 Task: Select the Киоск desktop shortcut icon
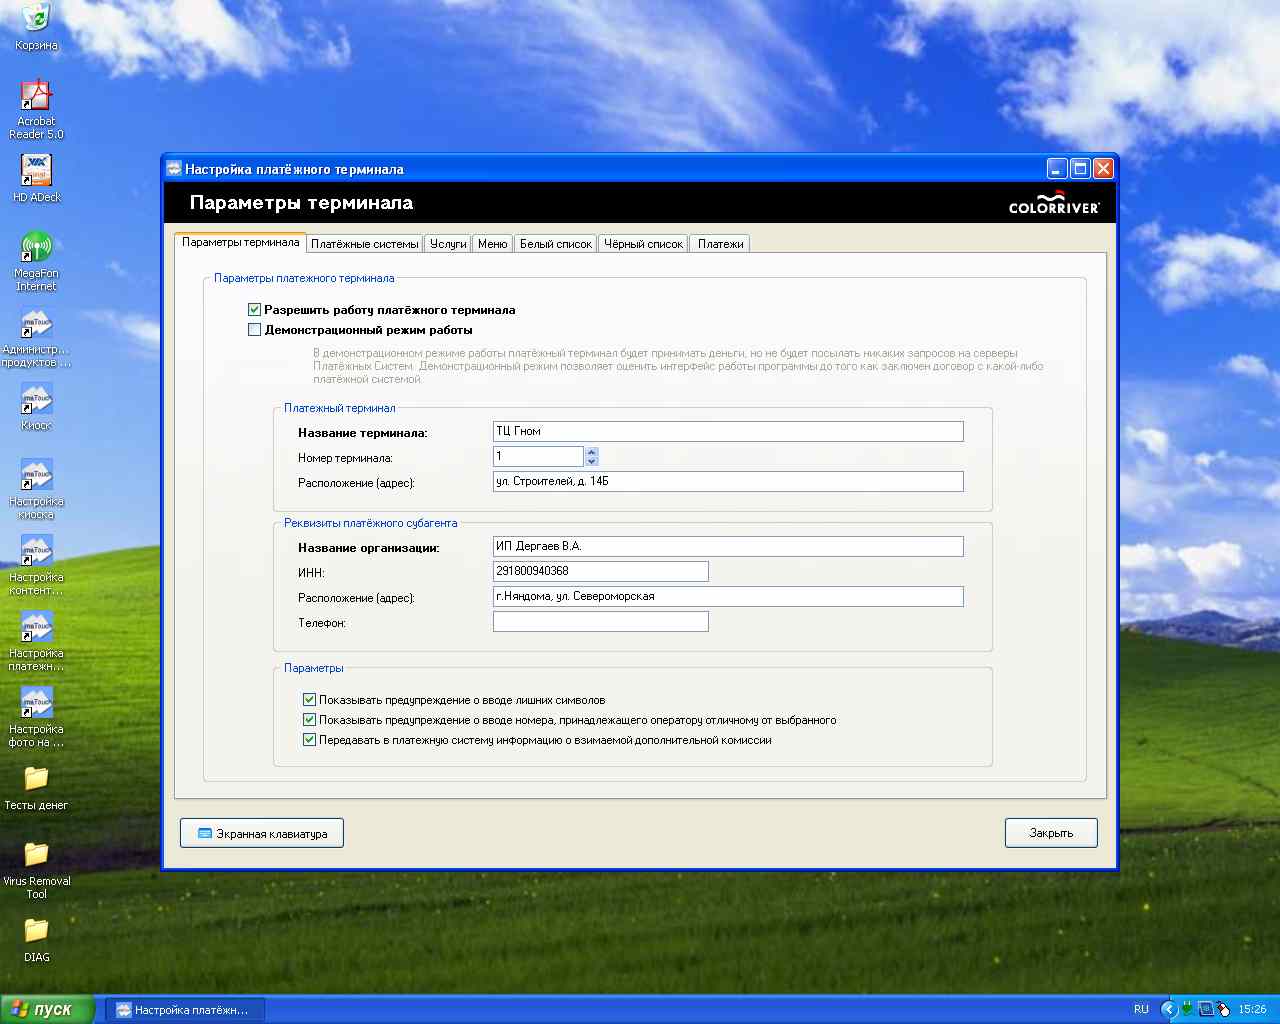pyautogui.click(x=36, y=400)
